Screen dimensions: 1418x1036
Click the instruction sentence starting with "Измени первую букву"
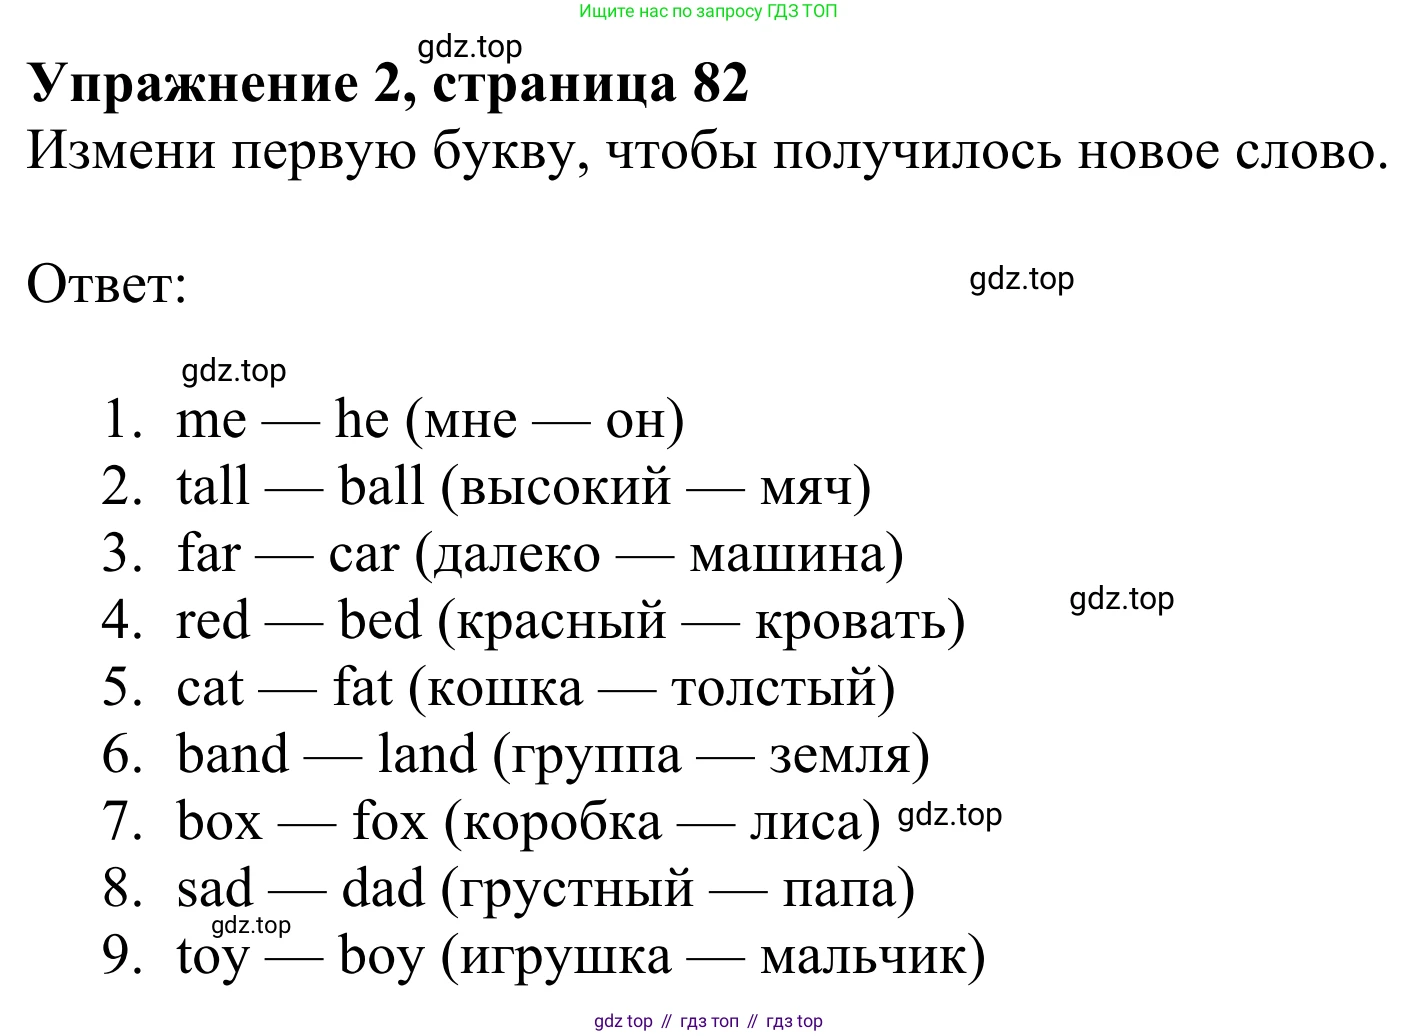pyautogui.click(x=706, y=151)
